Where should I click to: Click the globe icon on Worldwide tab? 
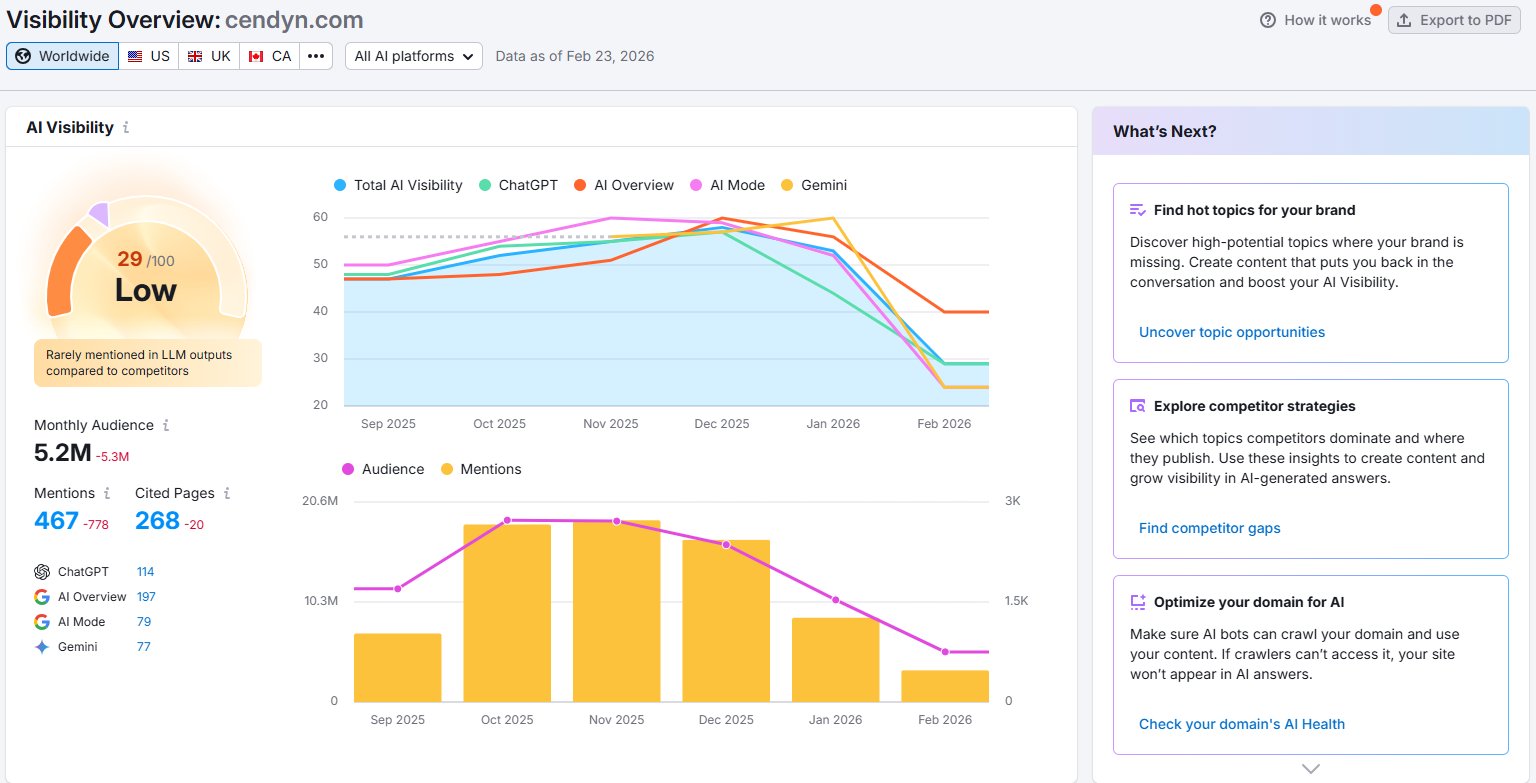point(23,56)
